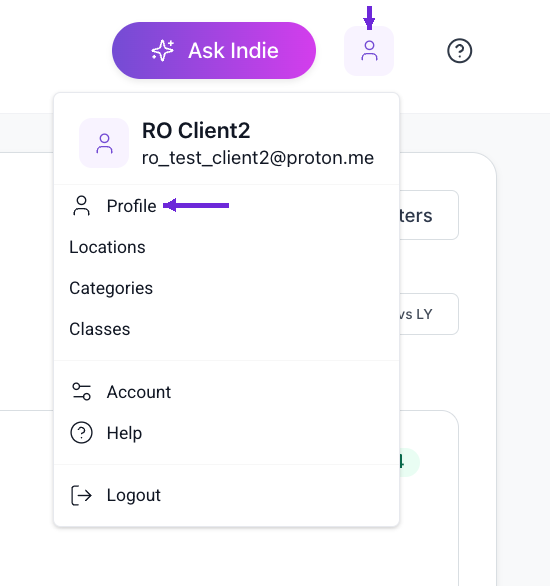Click the exit arrow icon beside Logout
The image size is (550, 586).
(81, 495)
